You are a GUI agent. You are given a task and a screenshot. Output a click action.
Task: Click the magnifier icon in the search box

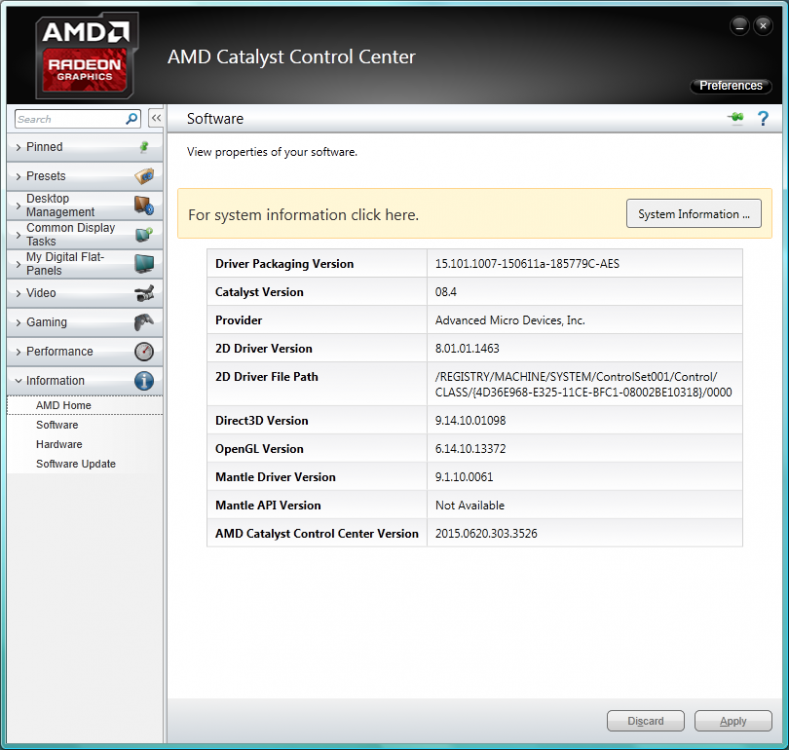click(131, 119)
